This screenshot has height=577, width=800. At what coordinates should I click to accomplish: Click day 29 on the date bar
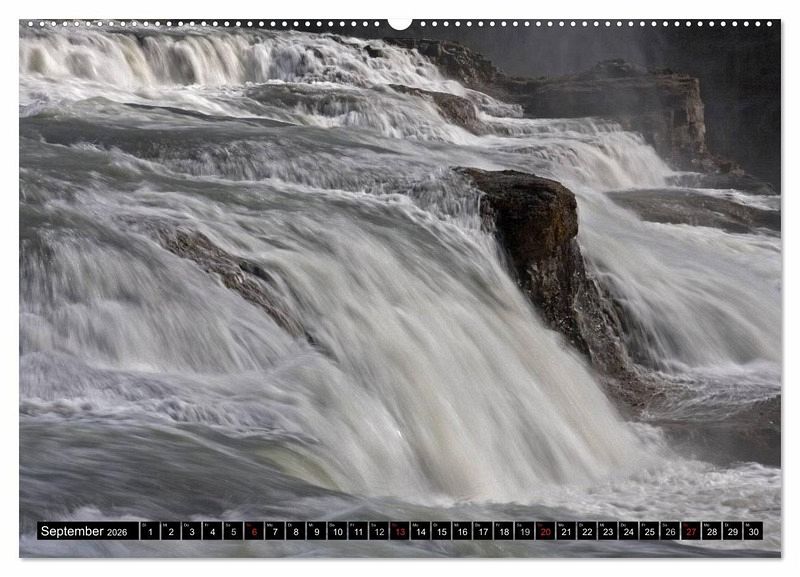[x=733, y=531]
